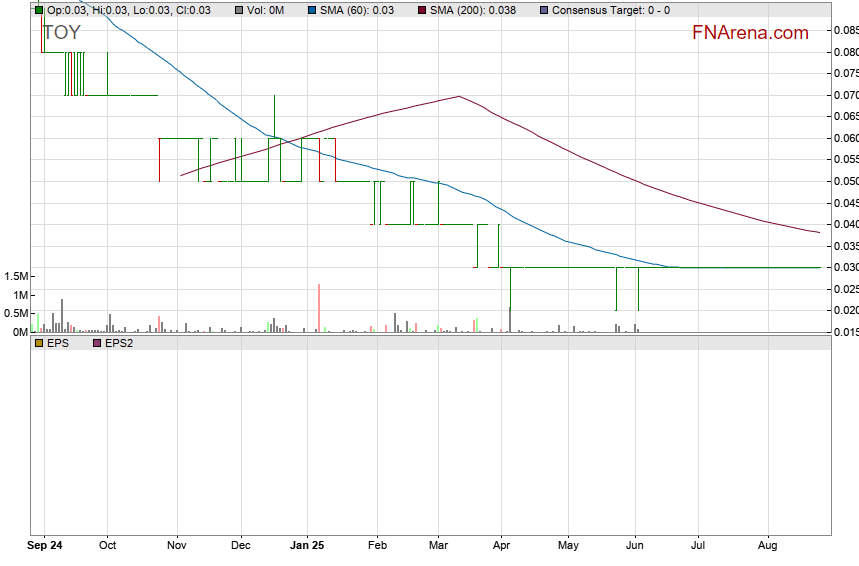Select the Sep 24 date axis label

(x=45, y=546)
